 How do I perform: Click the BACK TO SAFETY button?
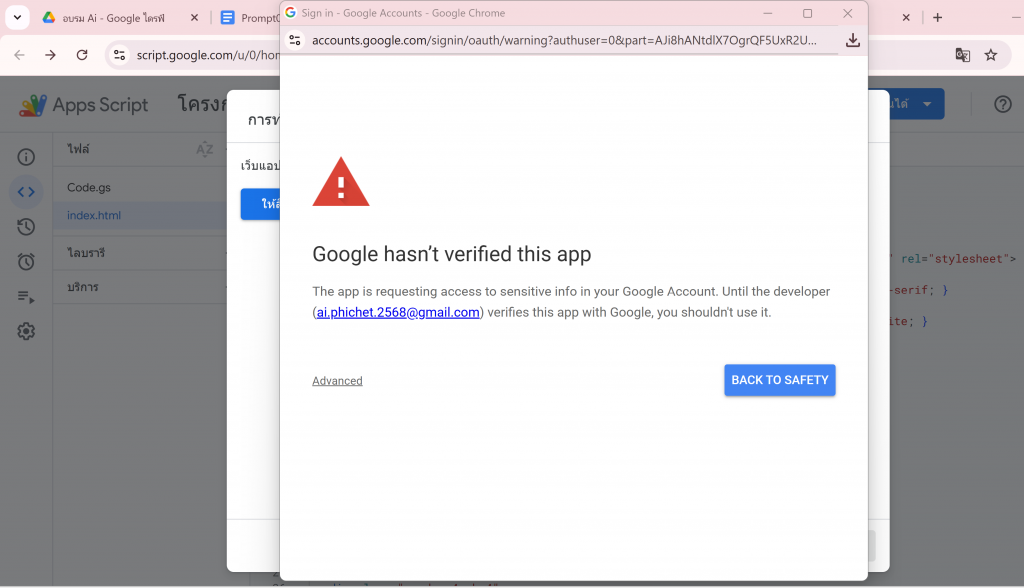[x=779, y=380]
